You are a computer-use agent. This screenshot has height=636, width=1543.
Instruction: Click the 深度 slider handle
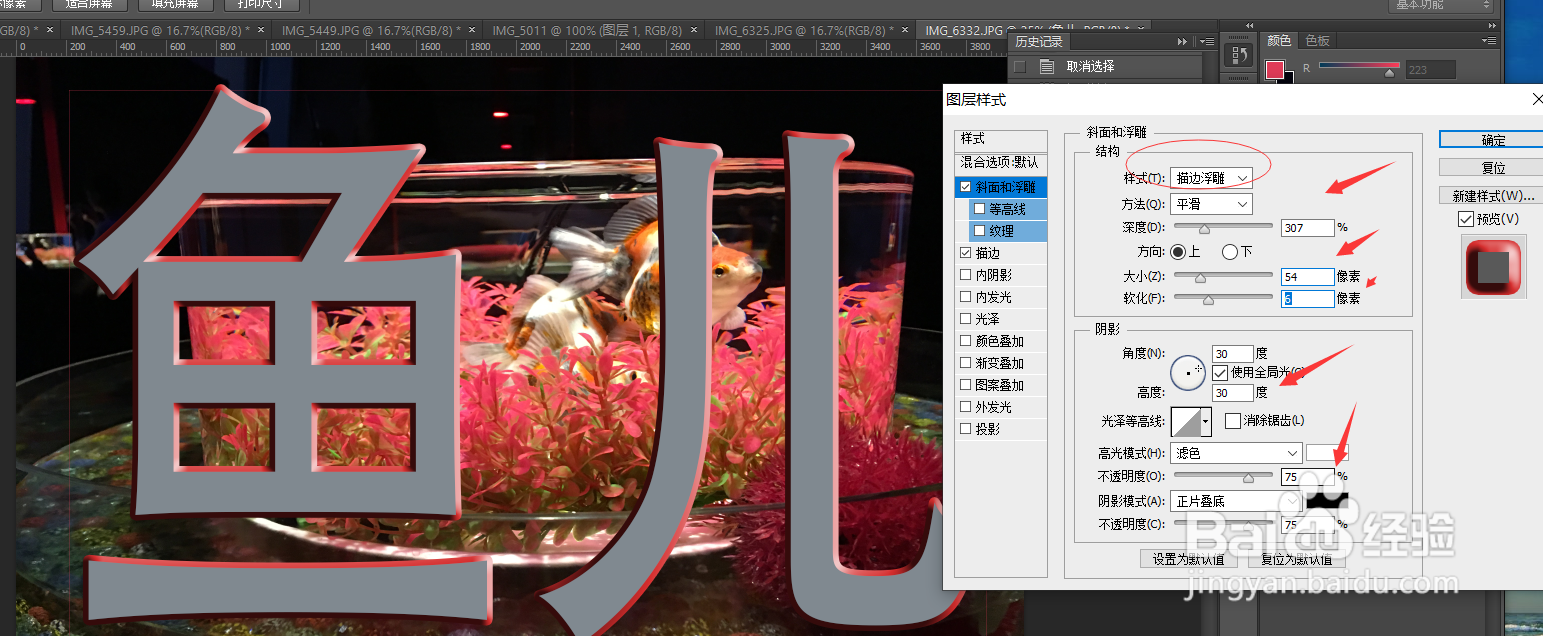pyautogui.click(x=1205, y=229)
